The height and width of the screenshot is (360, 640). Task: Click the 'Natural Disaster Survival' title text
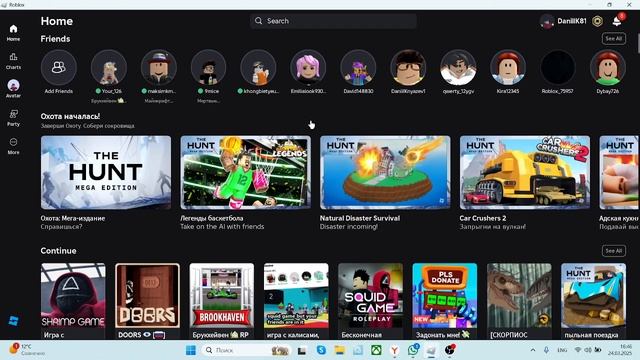coord(360,218)
